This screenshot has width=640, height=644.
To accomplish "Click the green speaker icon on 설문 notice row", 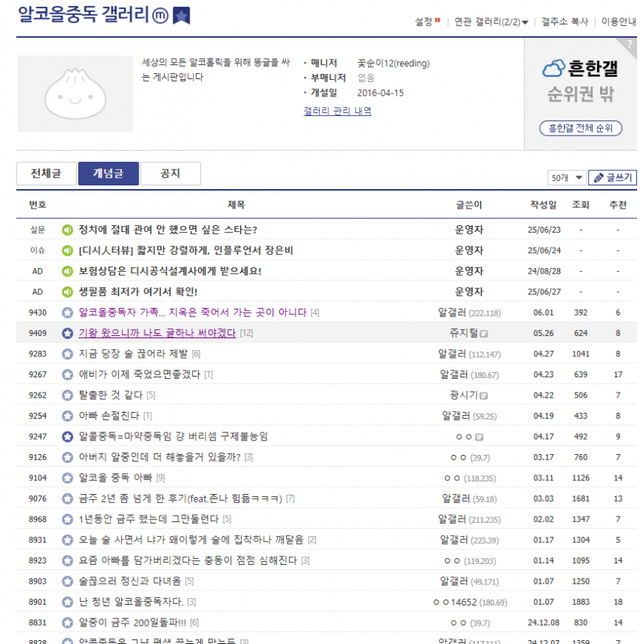I will (x=67, y=229).
